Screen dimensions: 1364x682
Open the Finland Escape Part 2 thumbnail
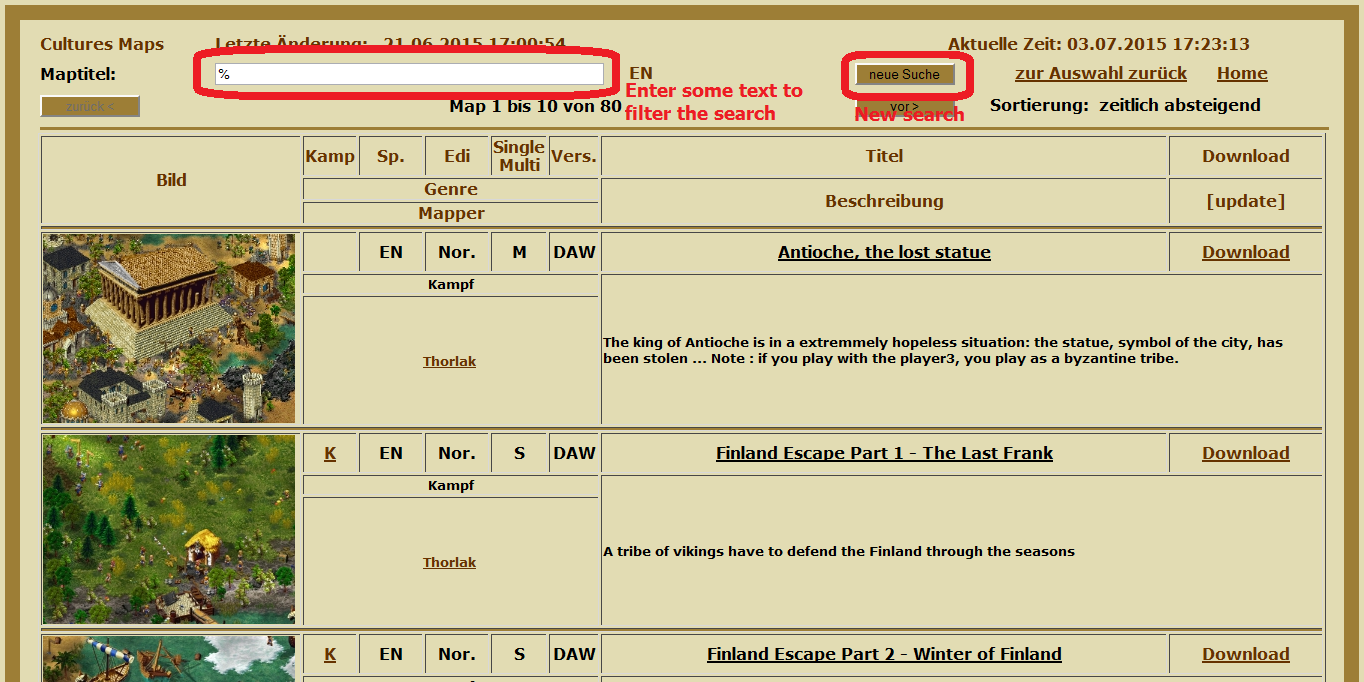(169, 659)
